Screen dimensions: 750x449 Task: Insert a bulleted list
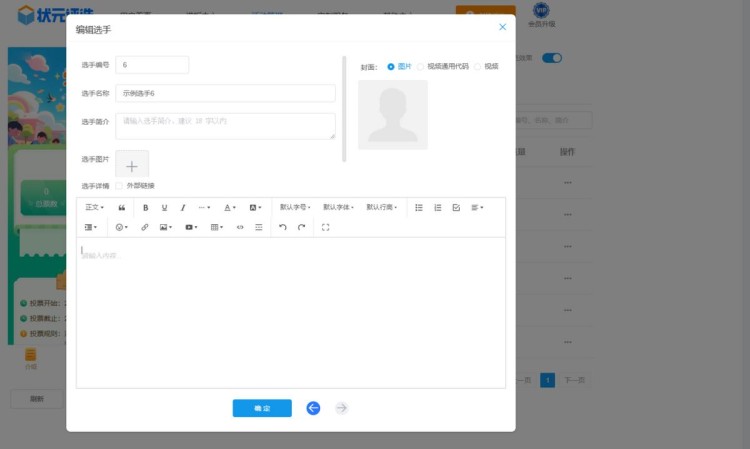point(419,208)
